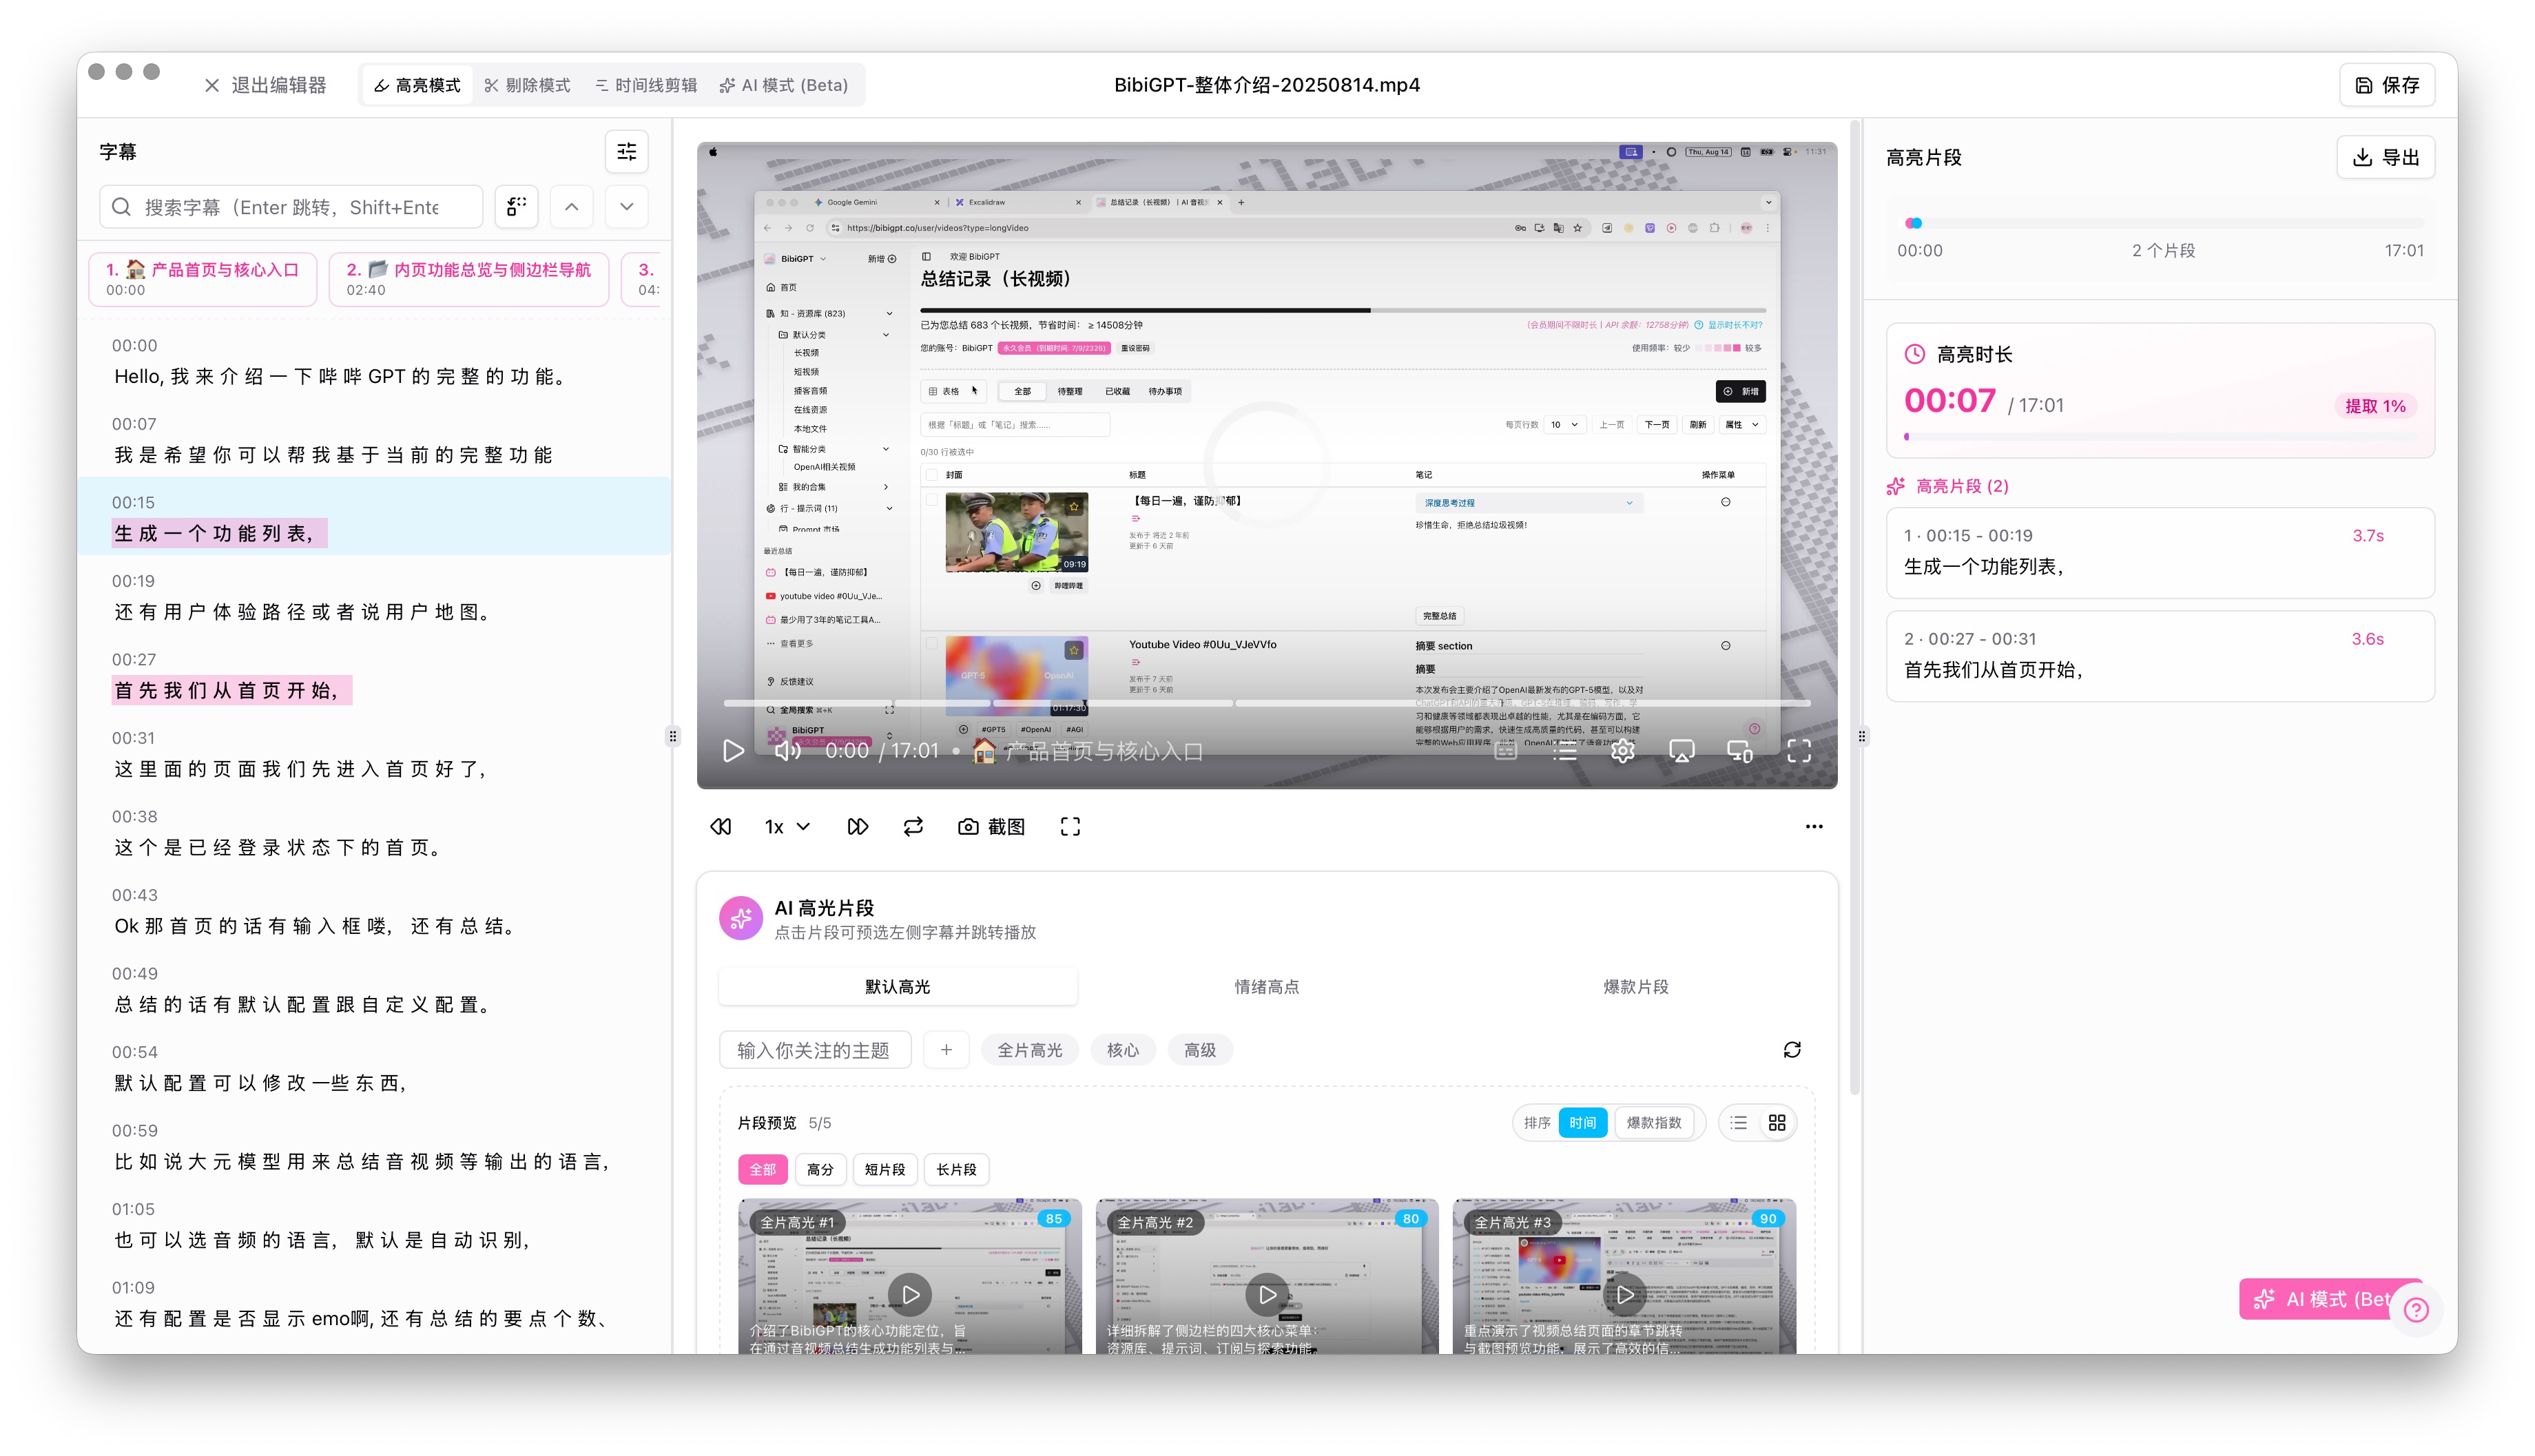Image resolution: width=2535 pixels, height=1456 pixels.
Task: Open the 1x playback speed dropdown
Action: [x=787, y=827]
